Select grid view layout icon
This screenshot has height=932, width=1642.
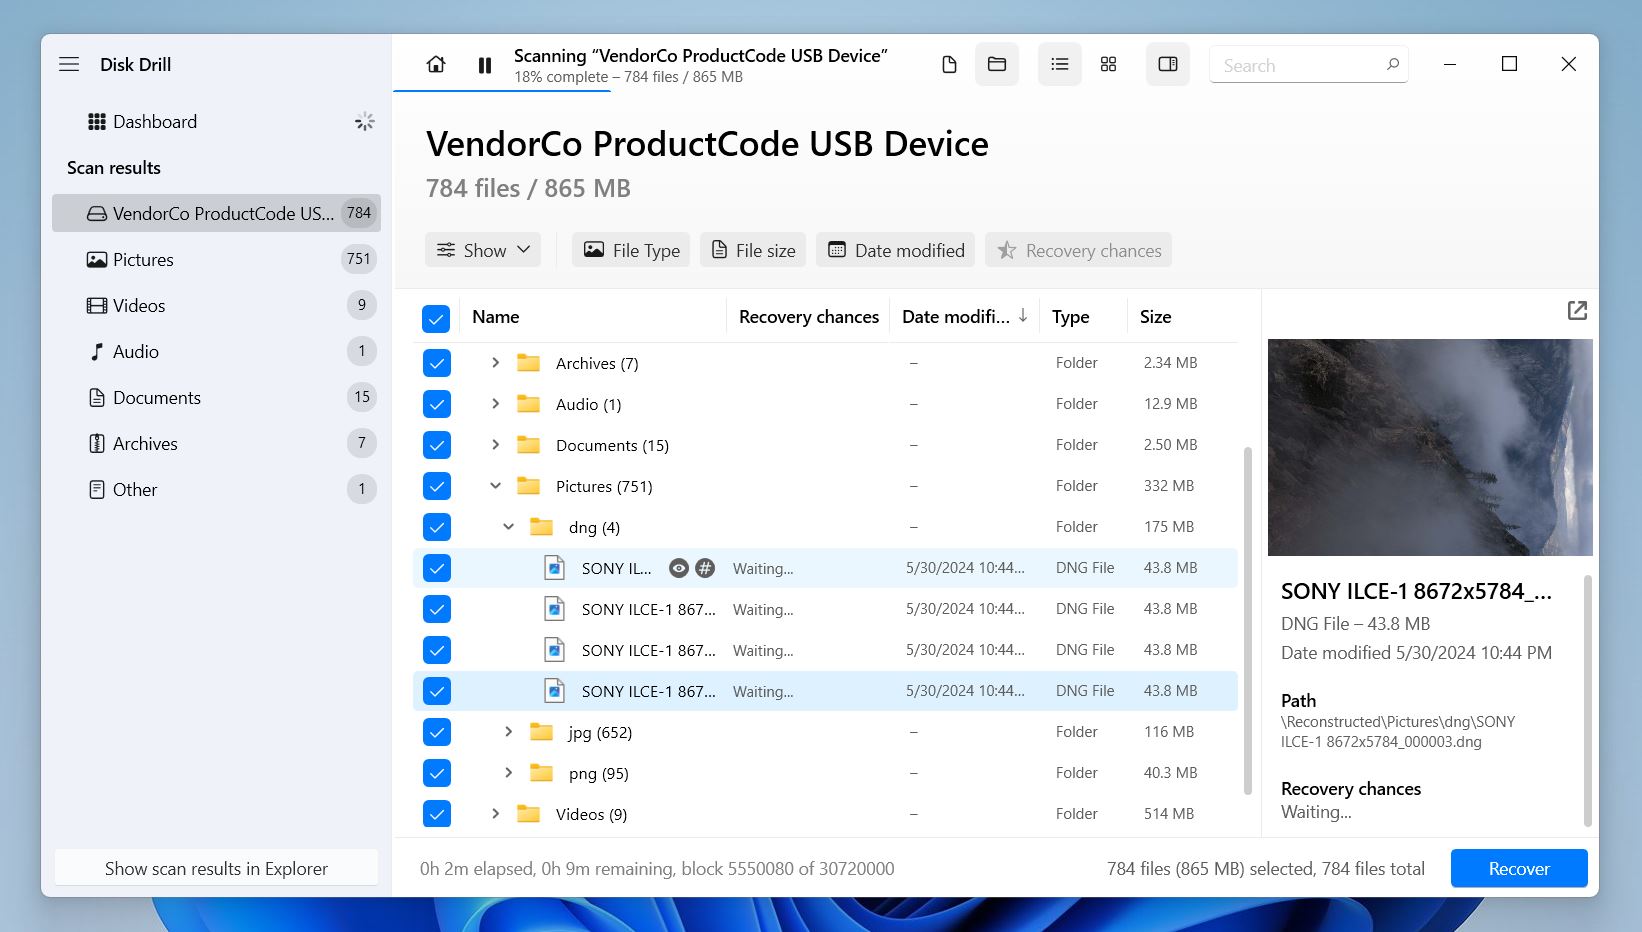coord(1108,65)
